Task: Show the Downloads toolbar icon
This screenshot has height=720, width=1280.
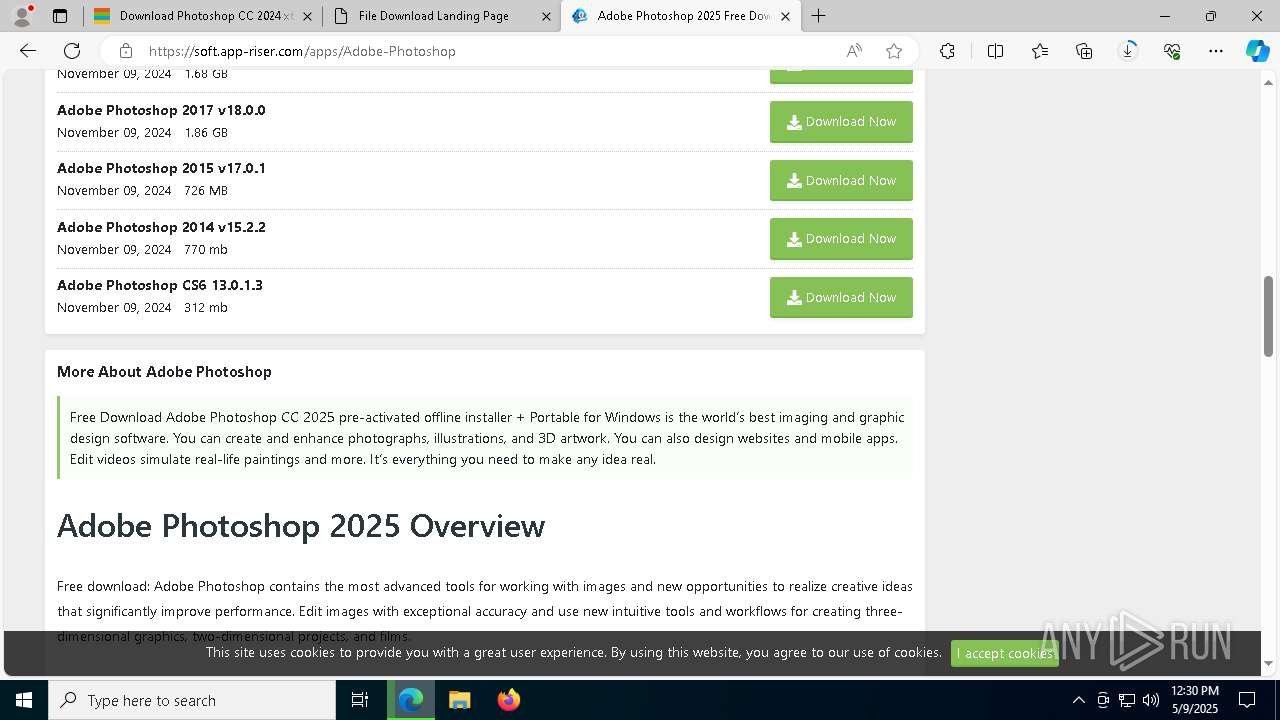Action: click(1128, 51)
